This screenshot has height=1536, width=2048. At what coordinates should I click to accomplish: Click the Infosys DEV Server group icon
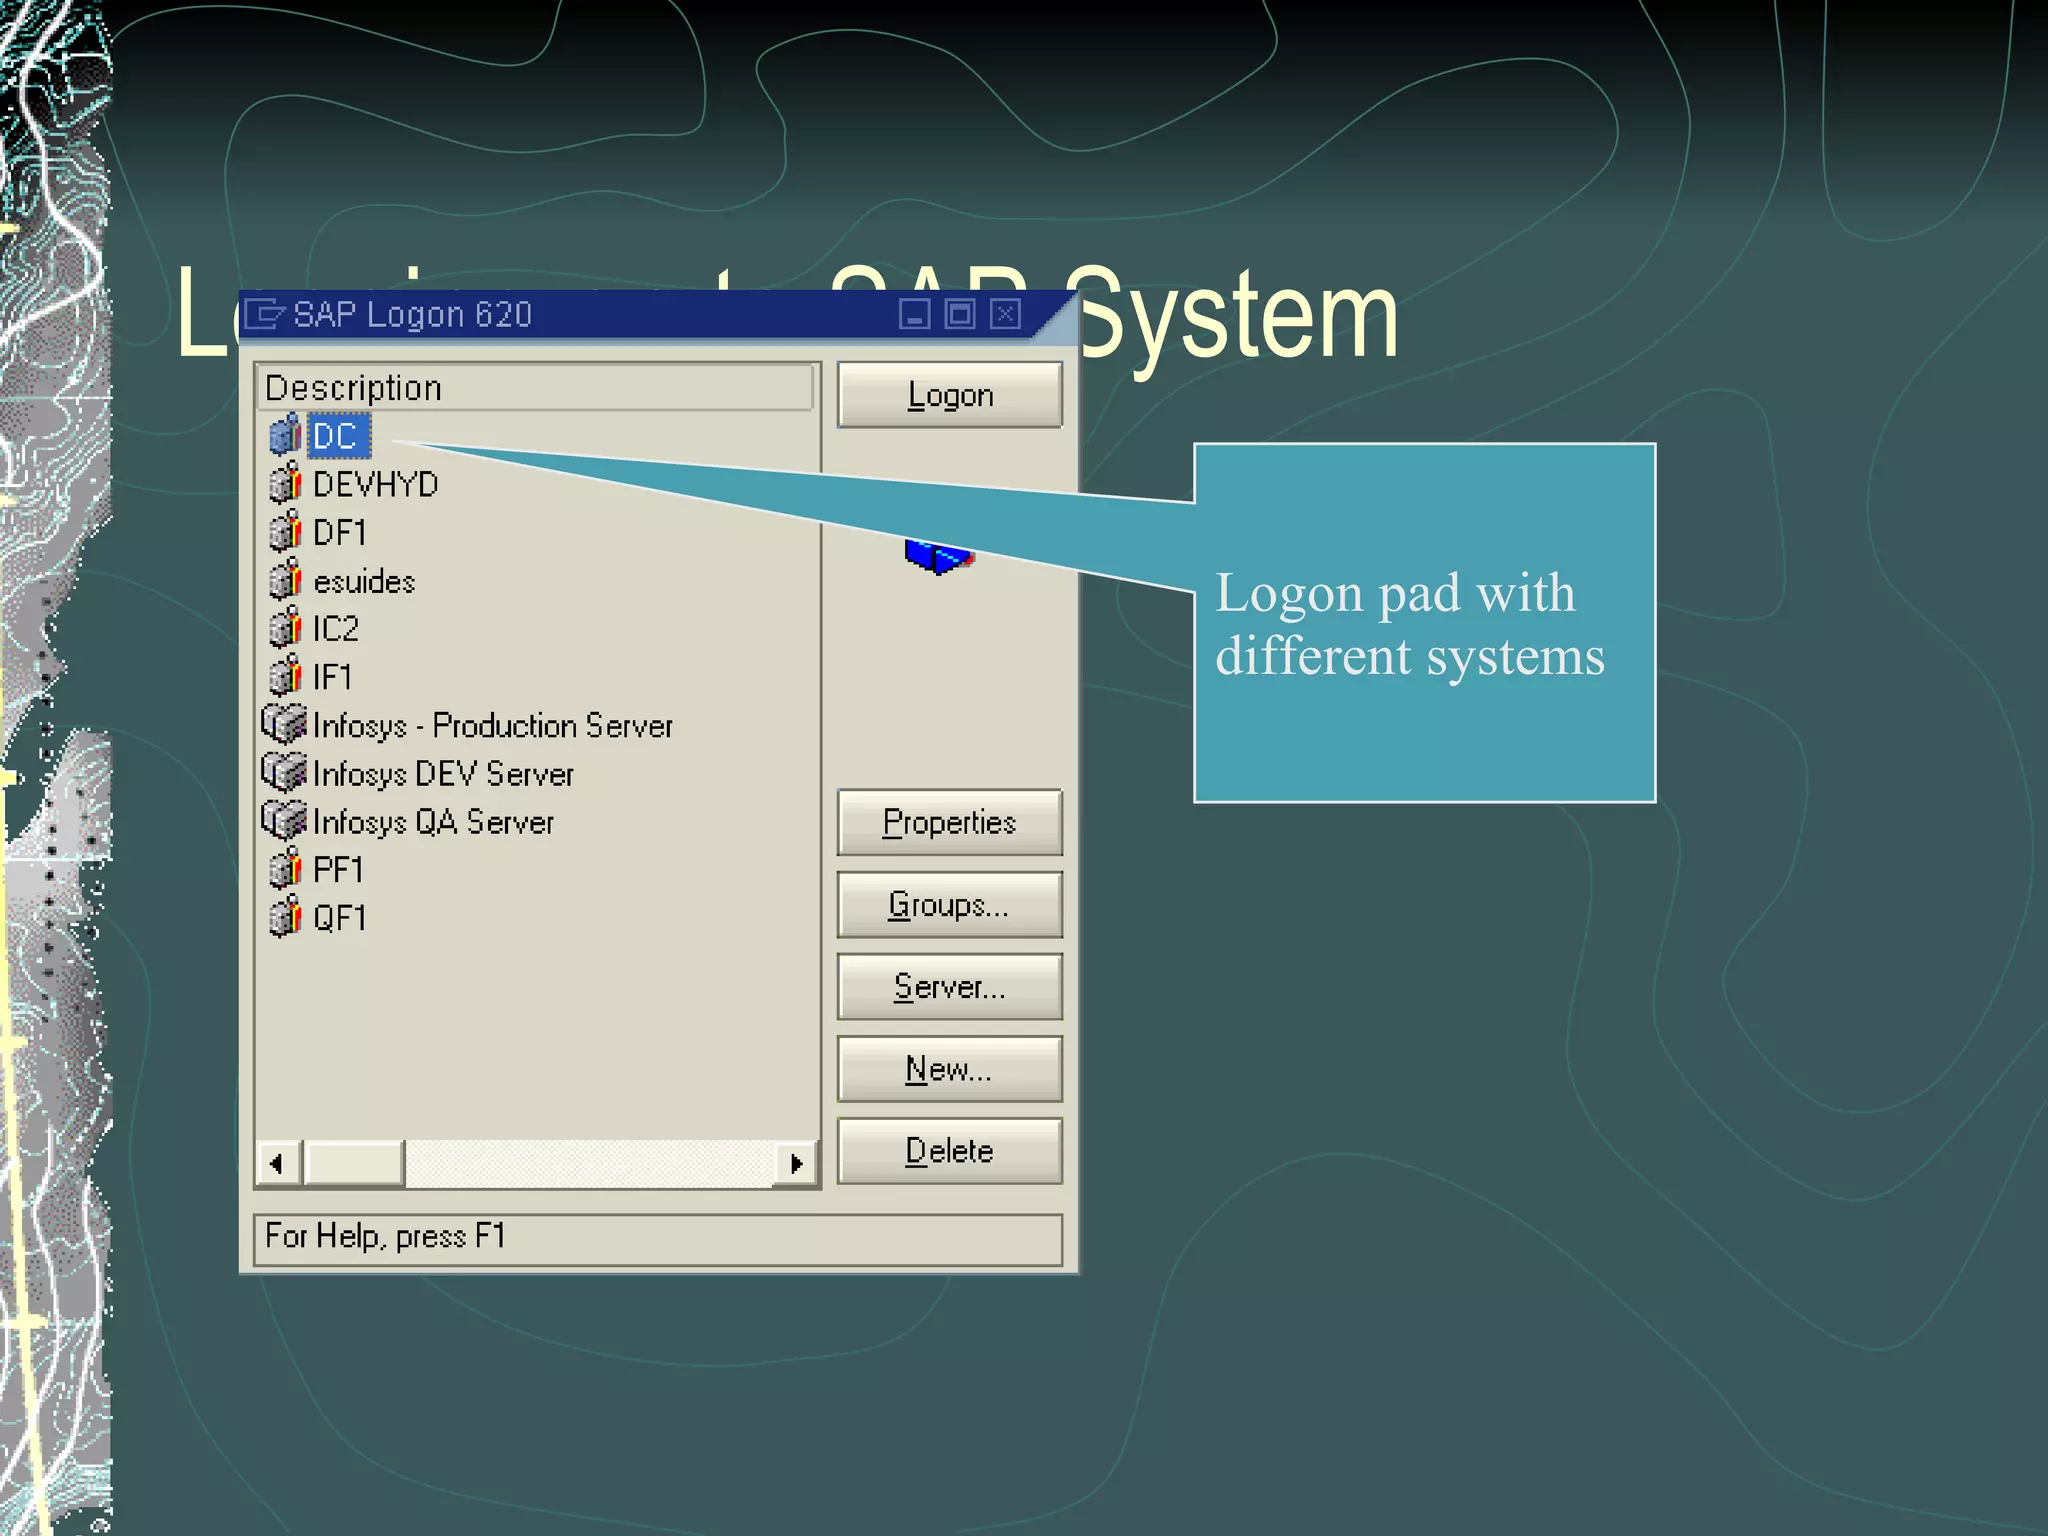coord(284,772)
